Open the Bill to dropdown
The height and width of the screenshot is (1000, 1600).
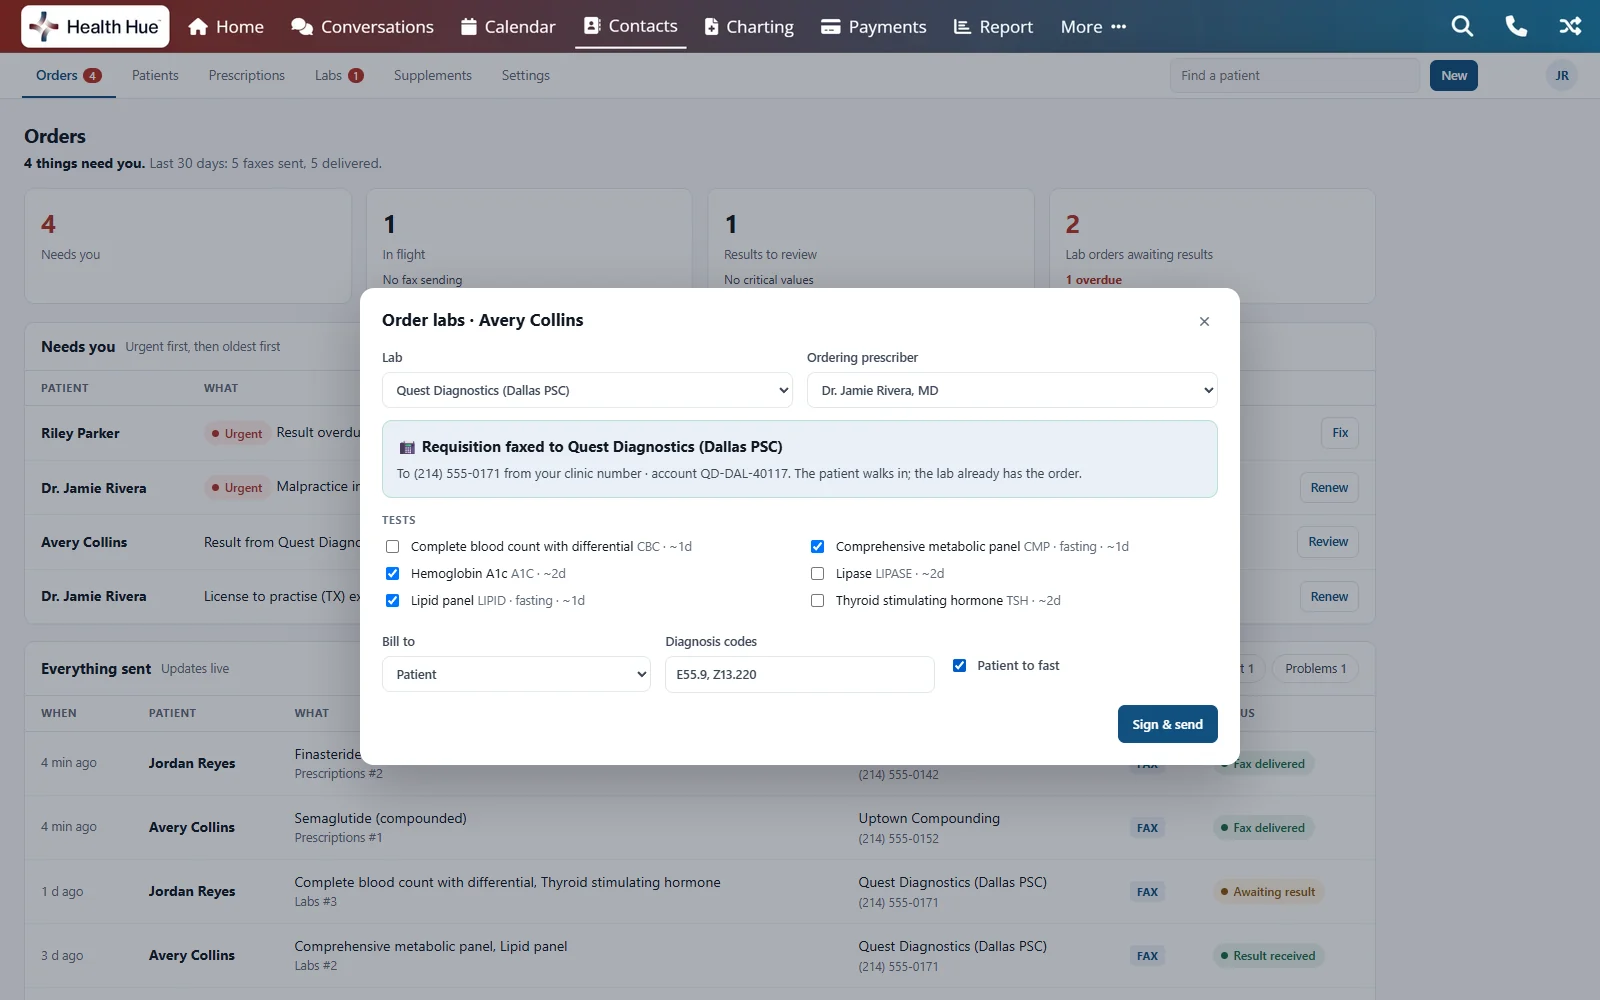516,674
